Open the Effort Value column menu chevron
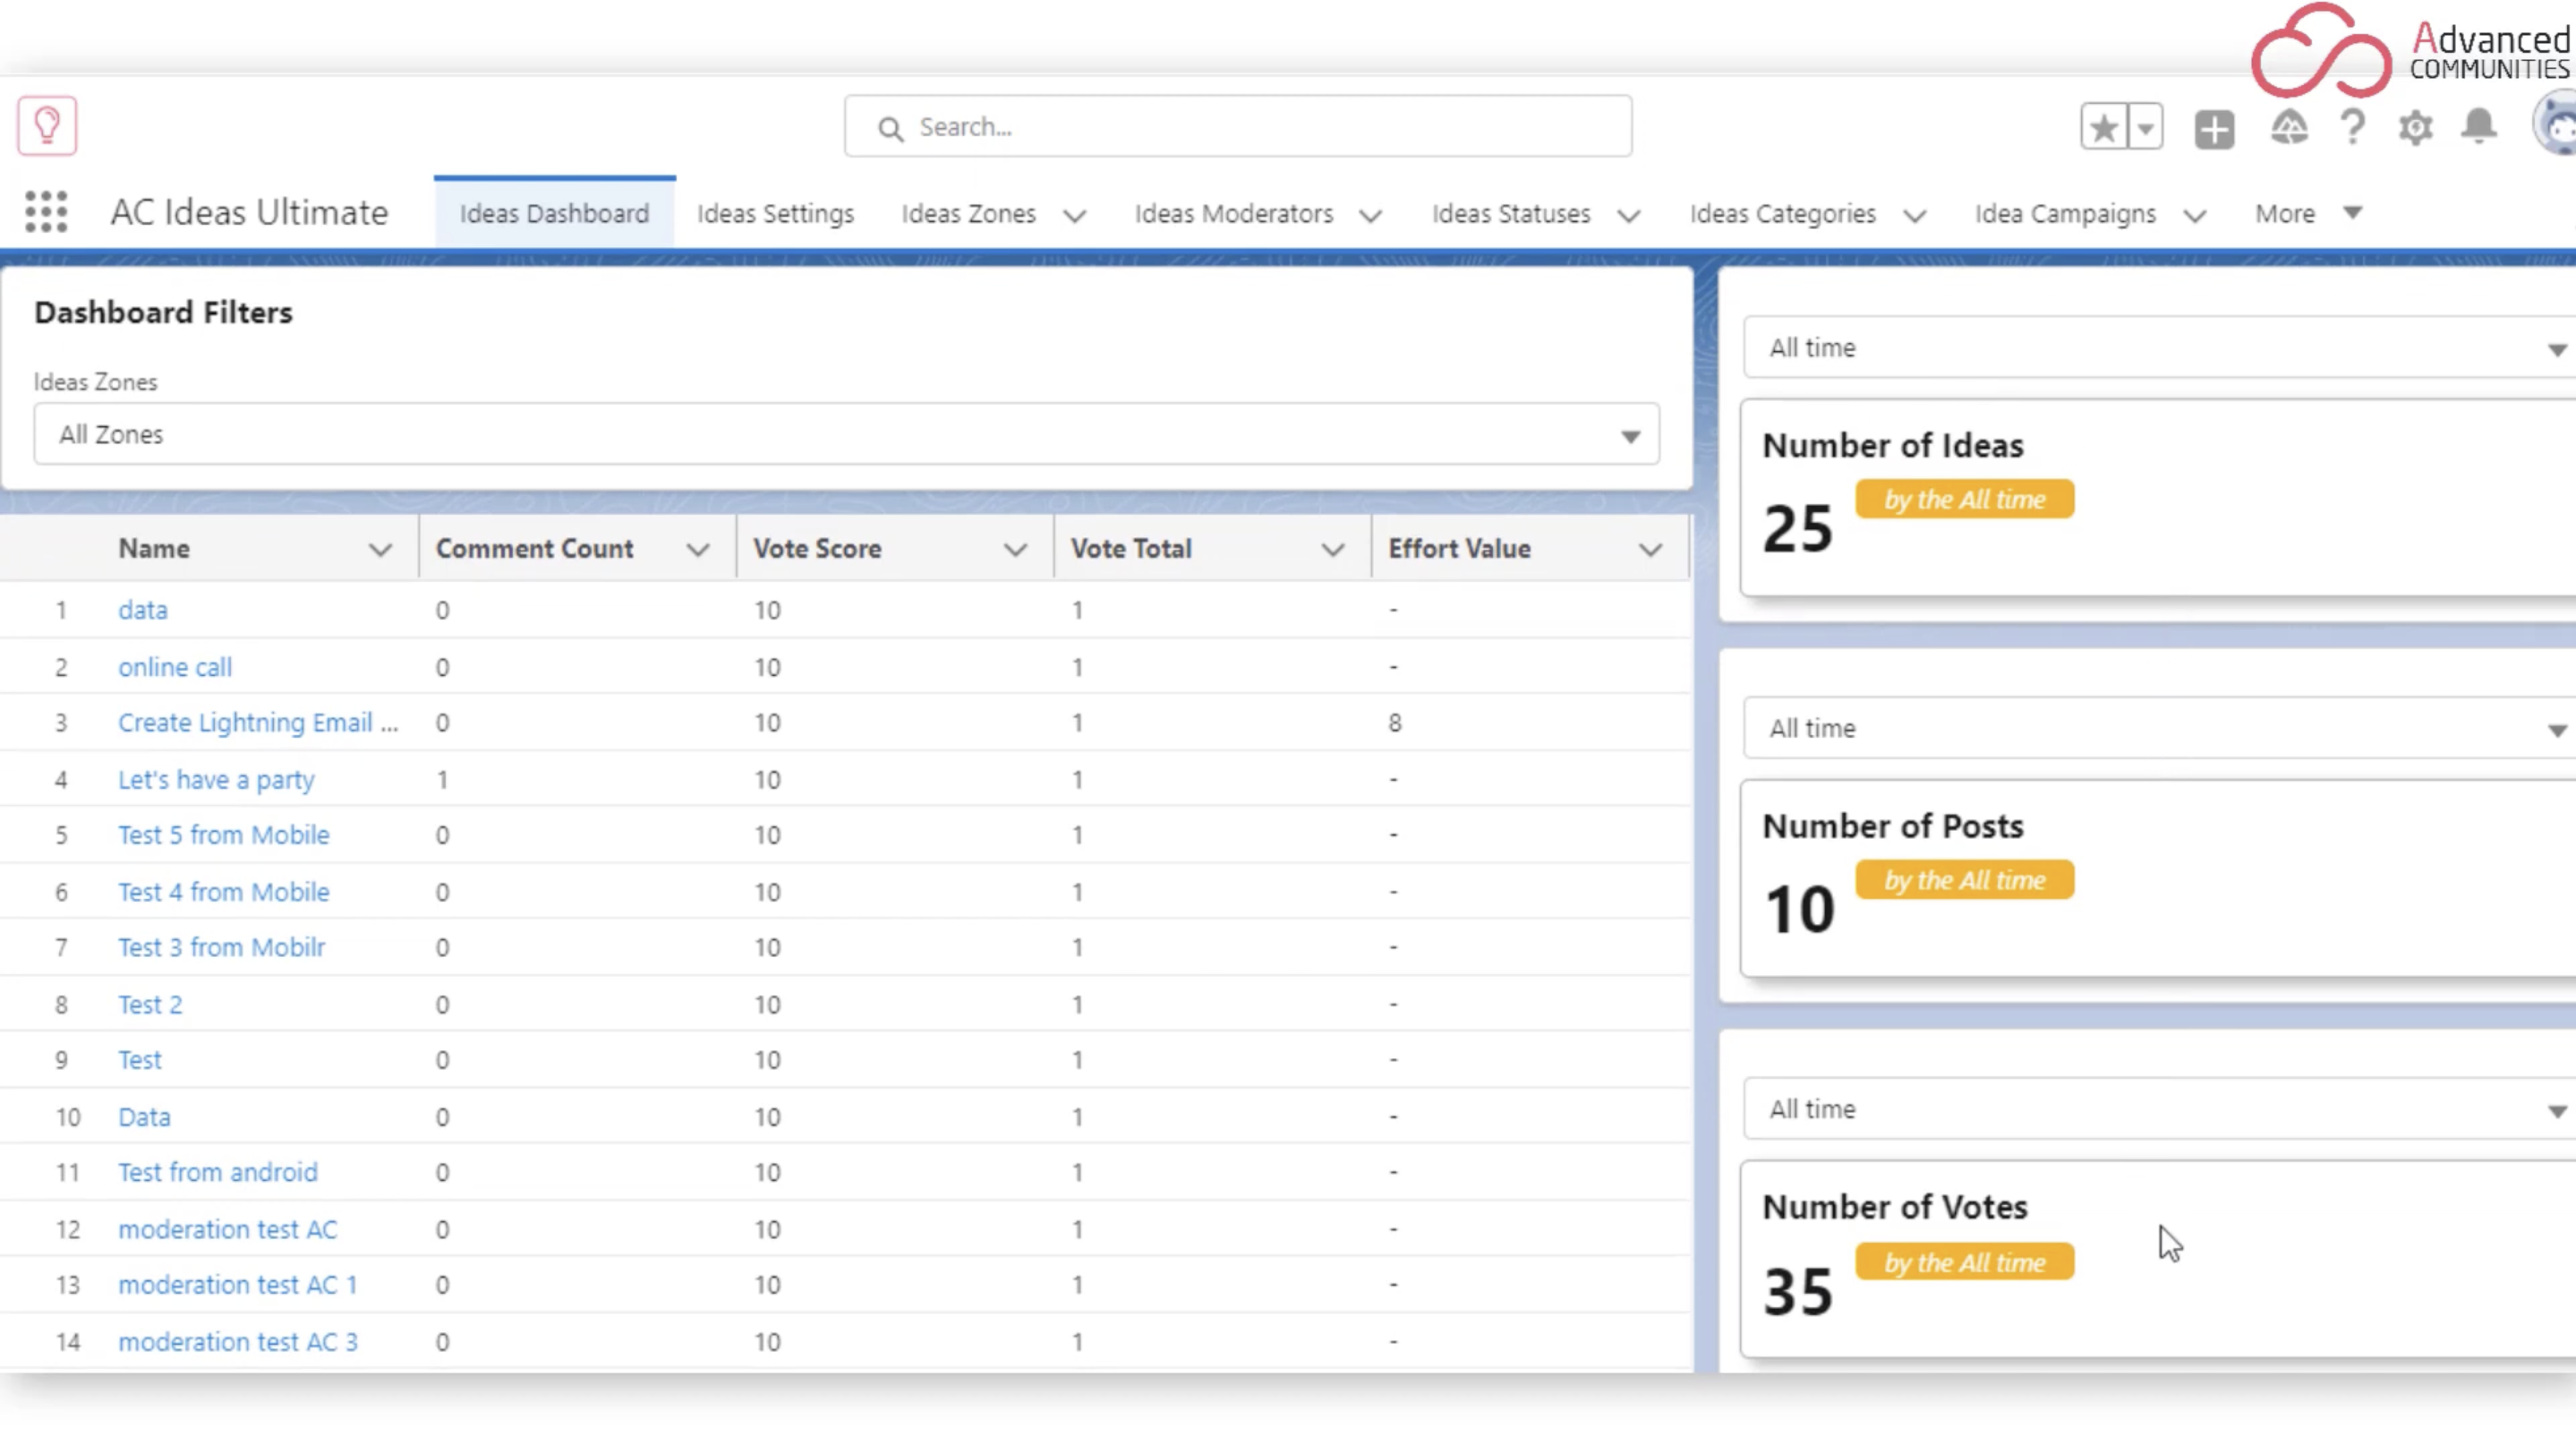 pos(1651,549)
